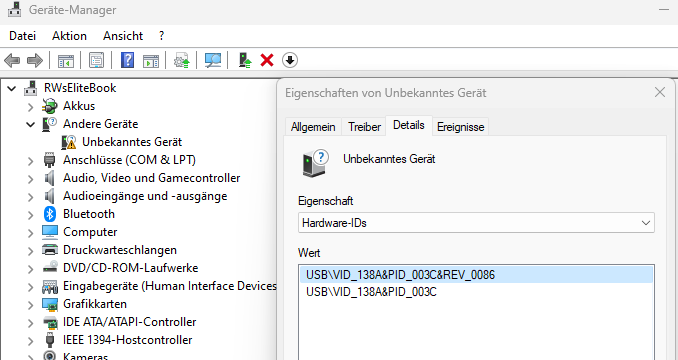This screenshot has height=360, width=678.
Task: Click the RWsEliteBook computer root icon
Action: [x=31, y=88]
